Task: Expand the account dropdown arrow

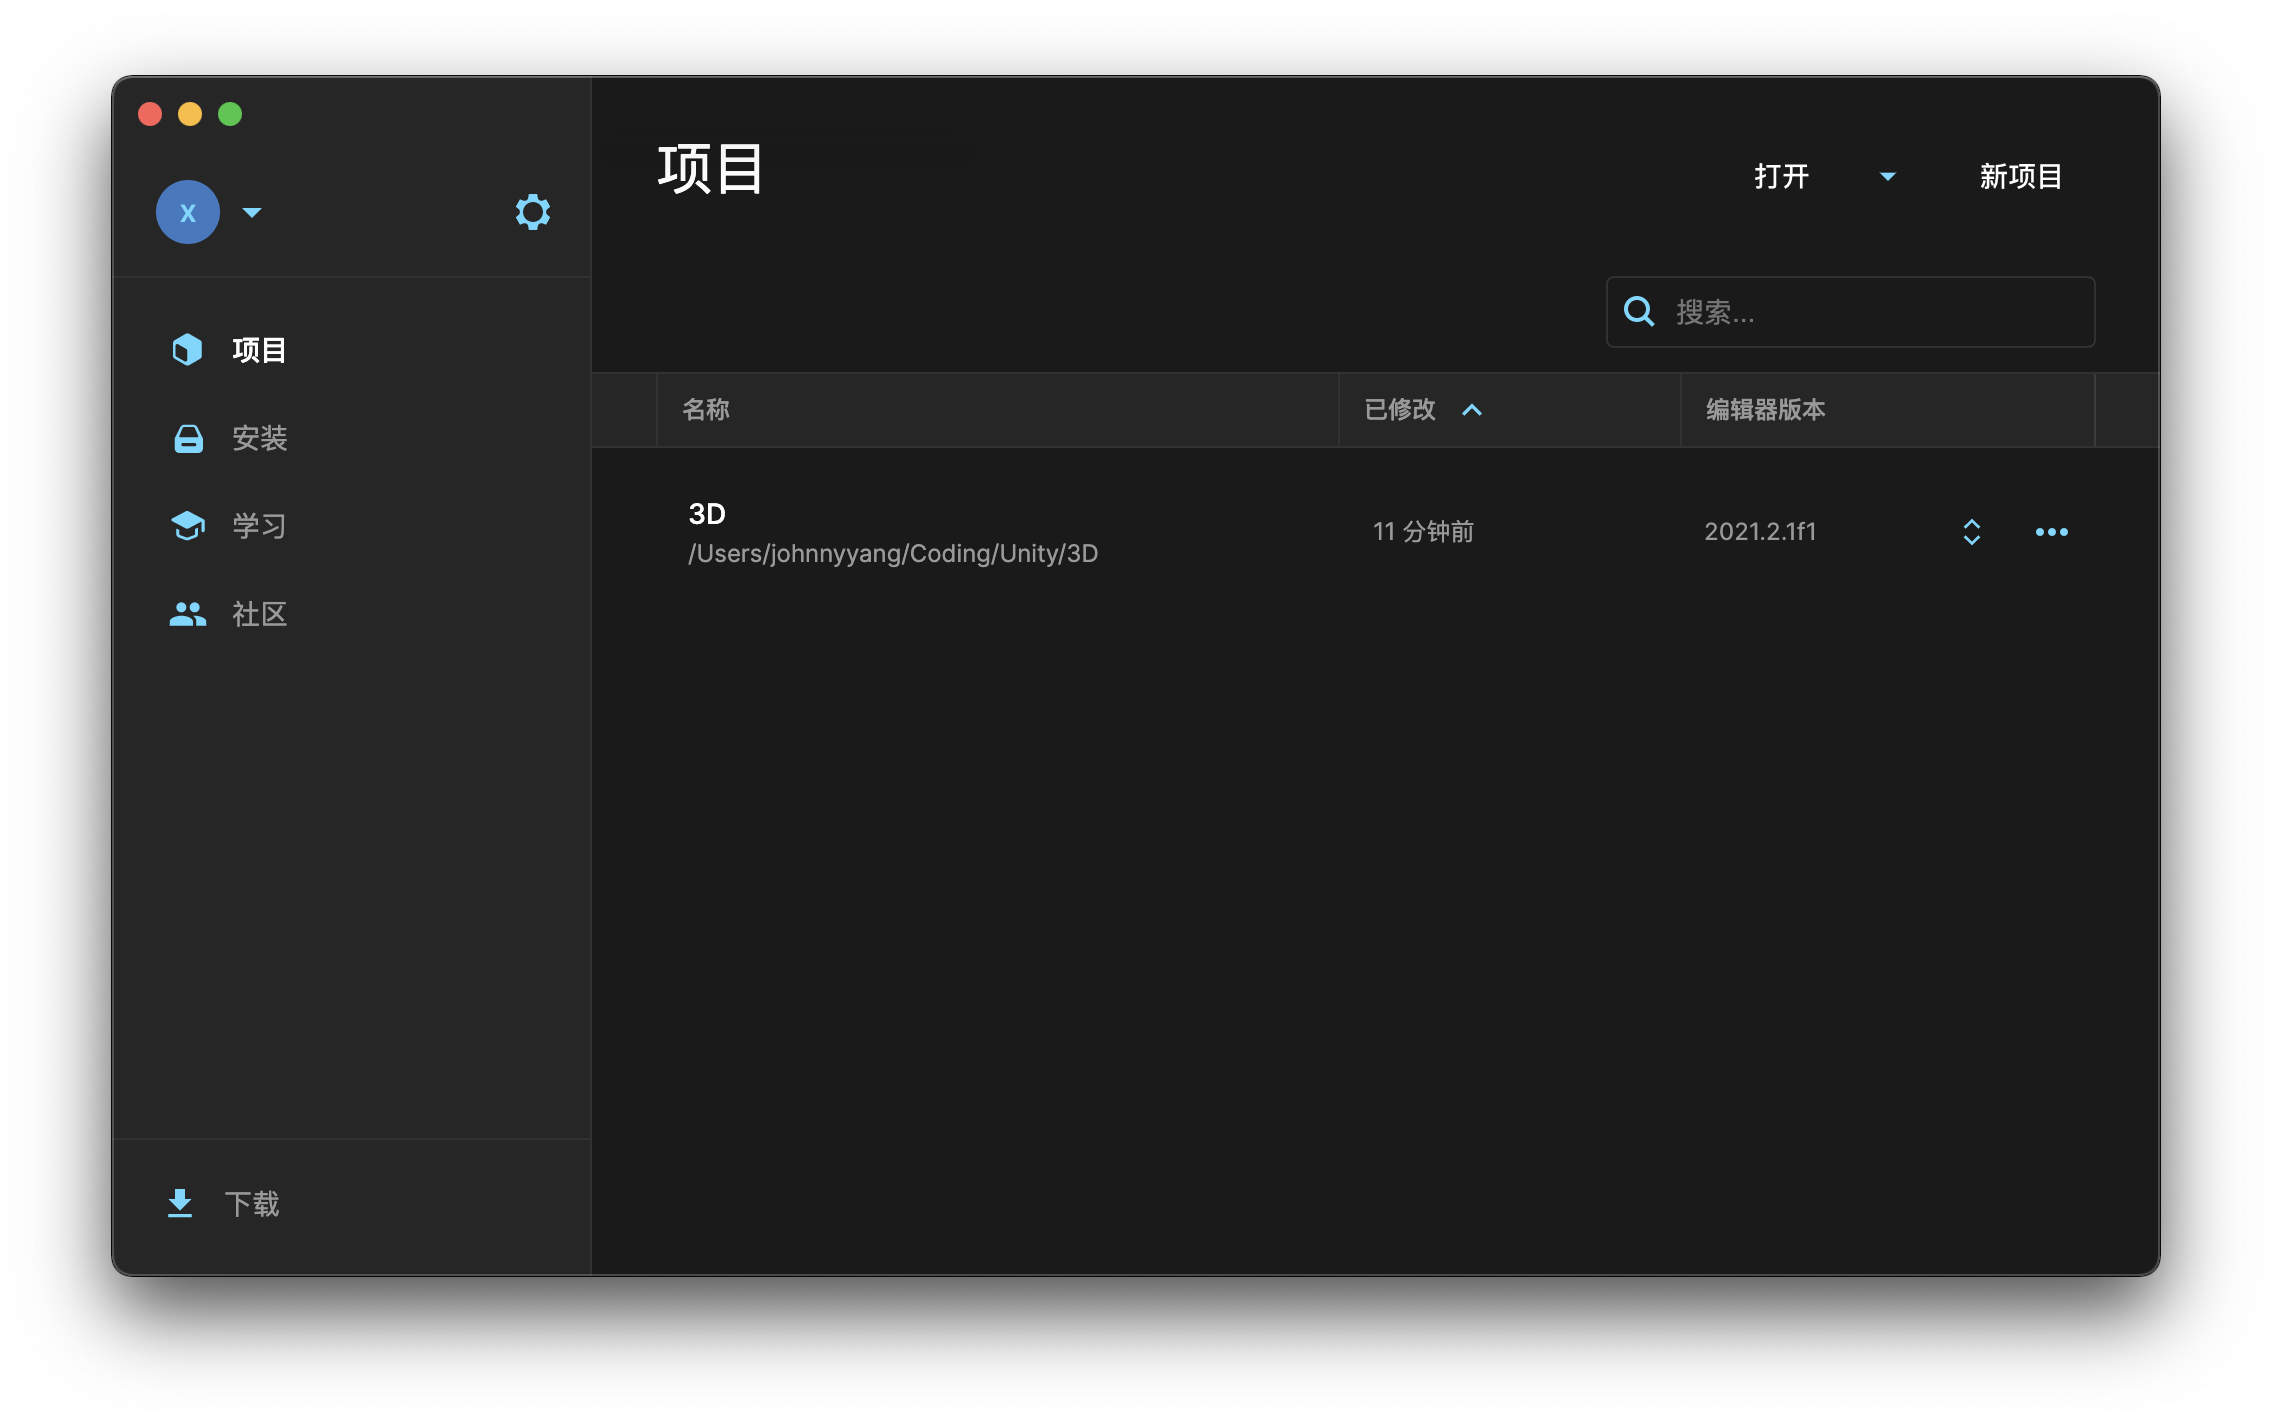Action: click(252, 212)
